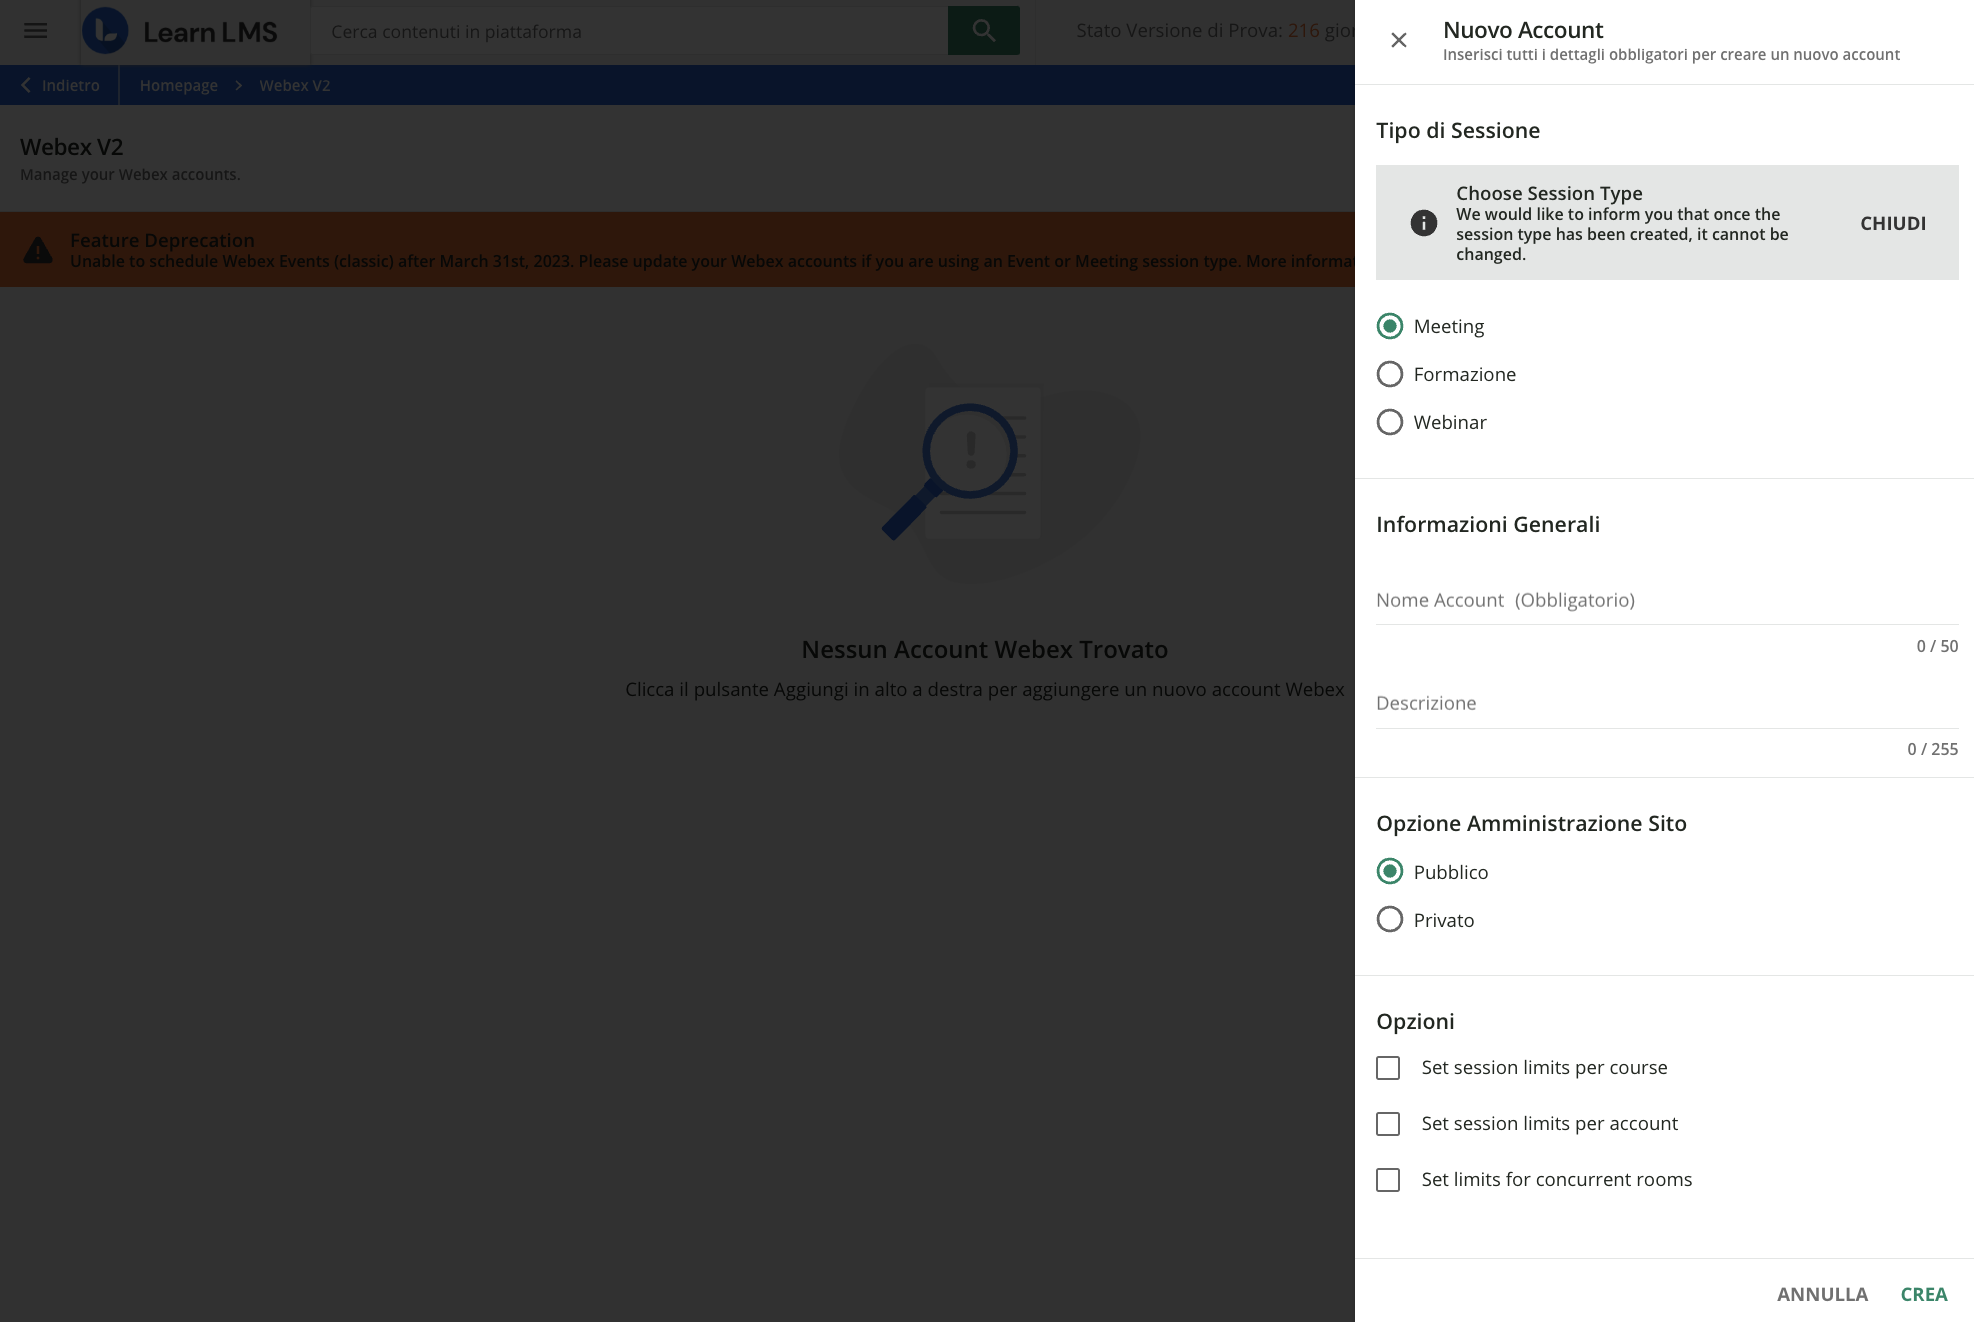Navigate to Homepage via the breadcrumb
This screenshot has height=1322, width=1974.
(178, 85)
